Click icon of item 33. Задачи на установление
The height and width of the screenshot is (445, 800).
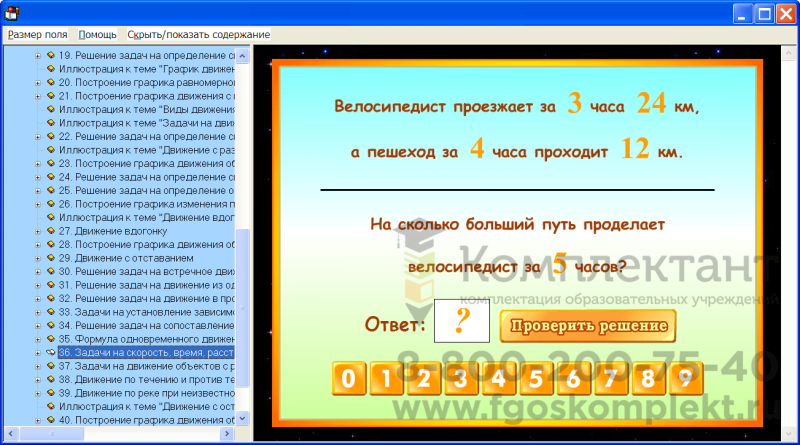(51, 312)
